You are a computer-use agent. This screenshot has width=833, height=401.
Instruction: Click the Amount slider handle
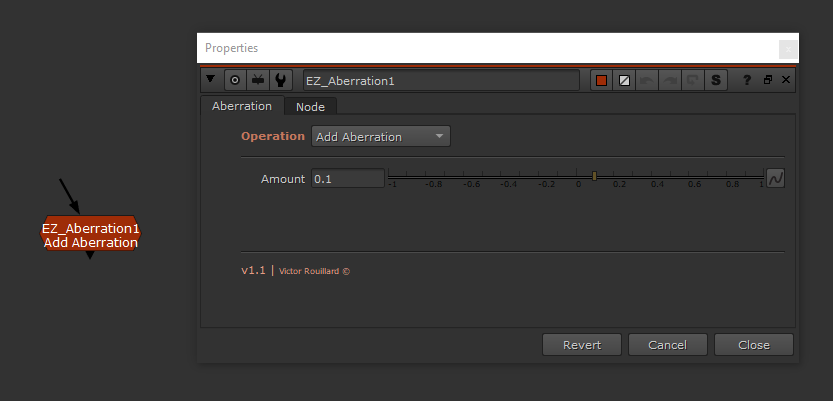(594, 176)
